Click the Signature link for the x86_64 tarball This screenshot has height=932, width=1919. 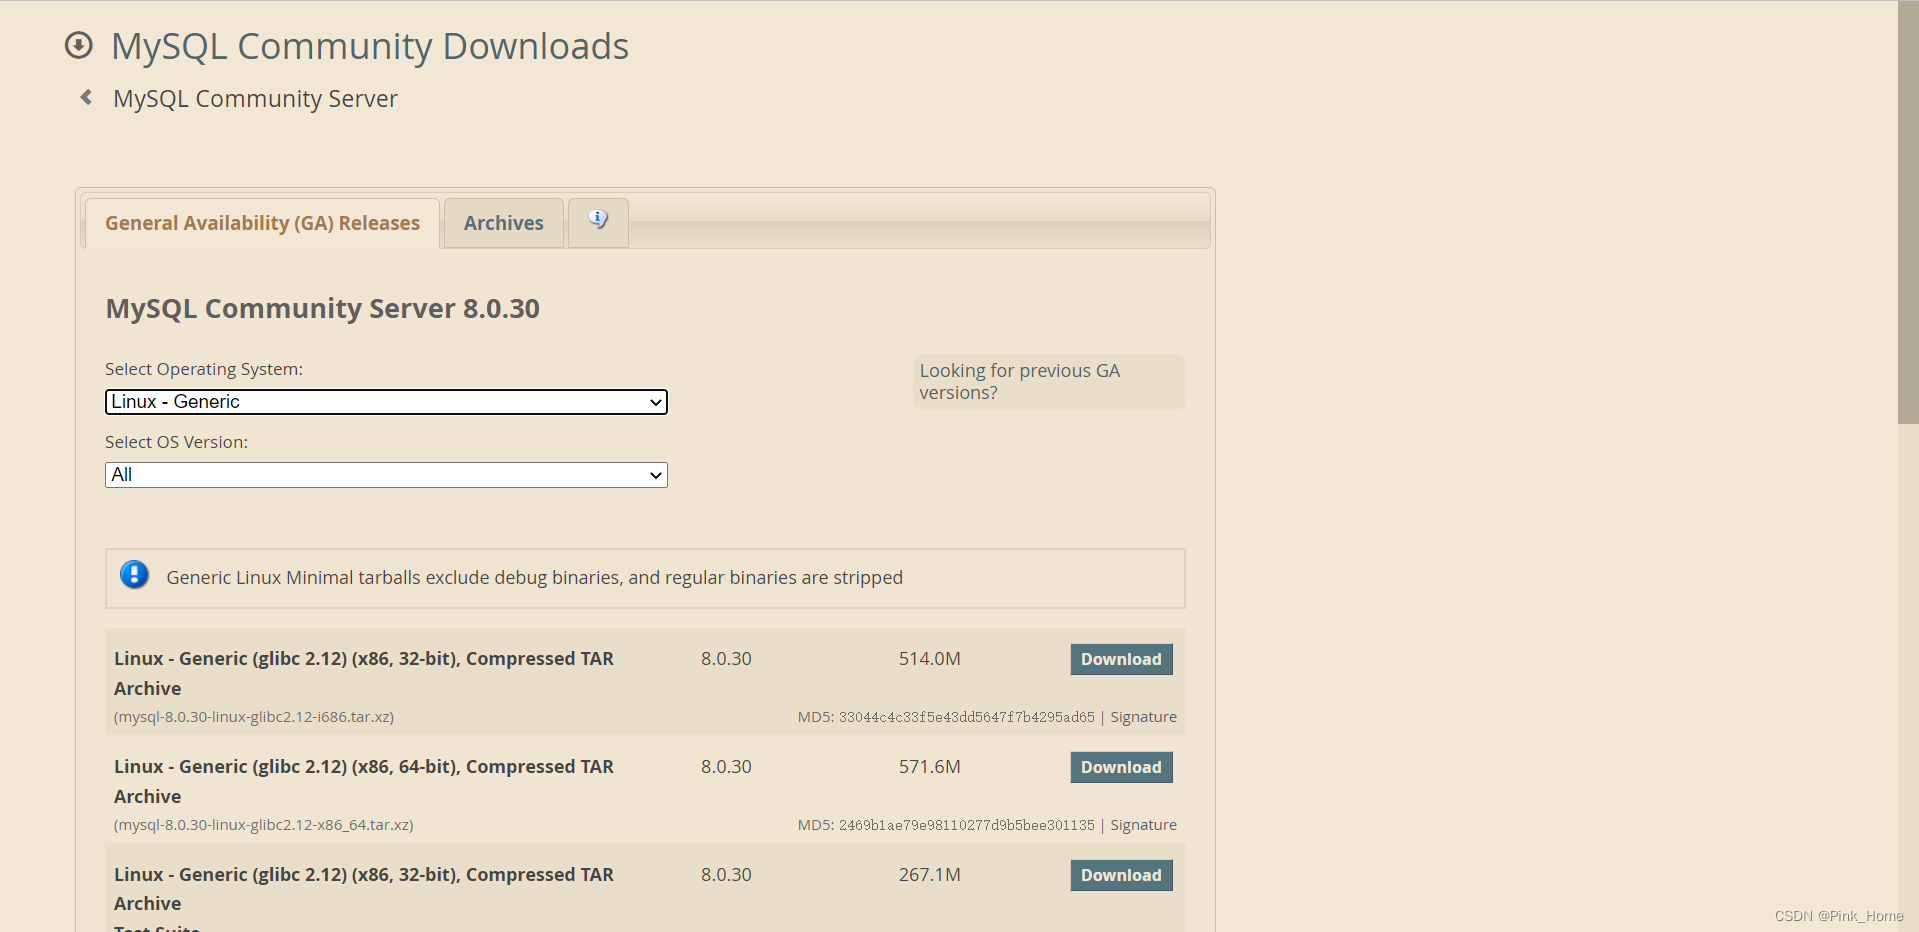(1143, 824)
